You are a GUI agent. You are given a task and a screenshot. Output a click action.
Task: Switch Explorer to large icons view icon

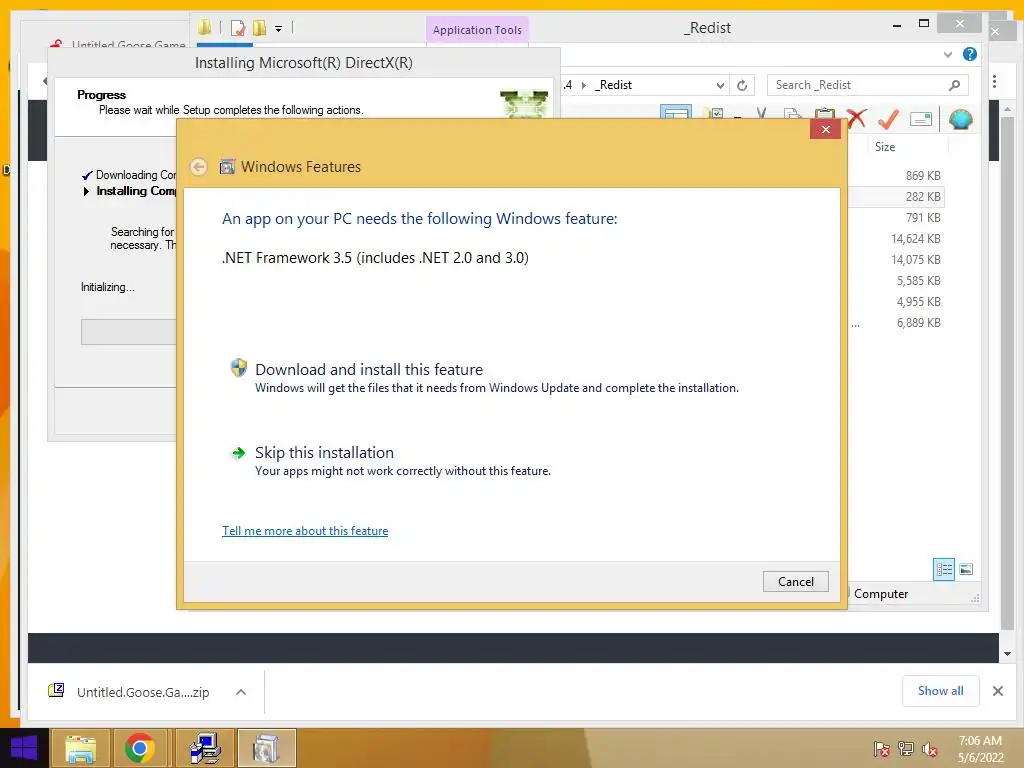[x=966, y=569]
